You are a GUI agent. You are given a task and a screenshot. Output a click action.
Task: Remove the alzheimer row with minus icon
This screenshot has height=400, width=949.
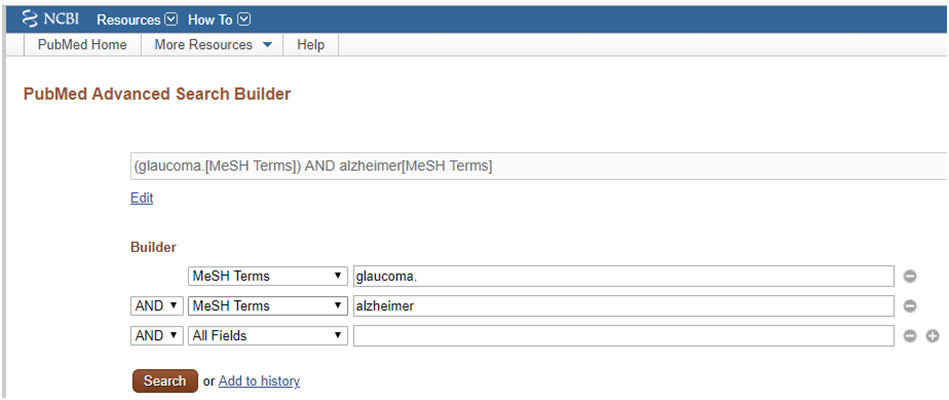(910, 306)
